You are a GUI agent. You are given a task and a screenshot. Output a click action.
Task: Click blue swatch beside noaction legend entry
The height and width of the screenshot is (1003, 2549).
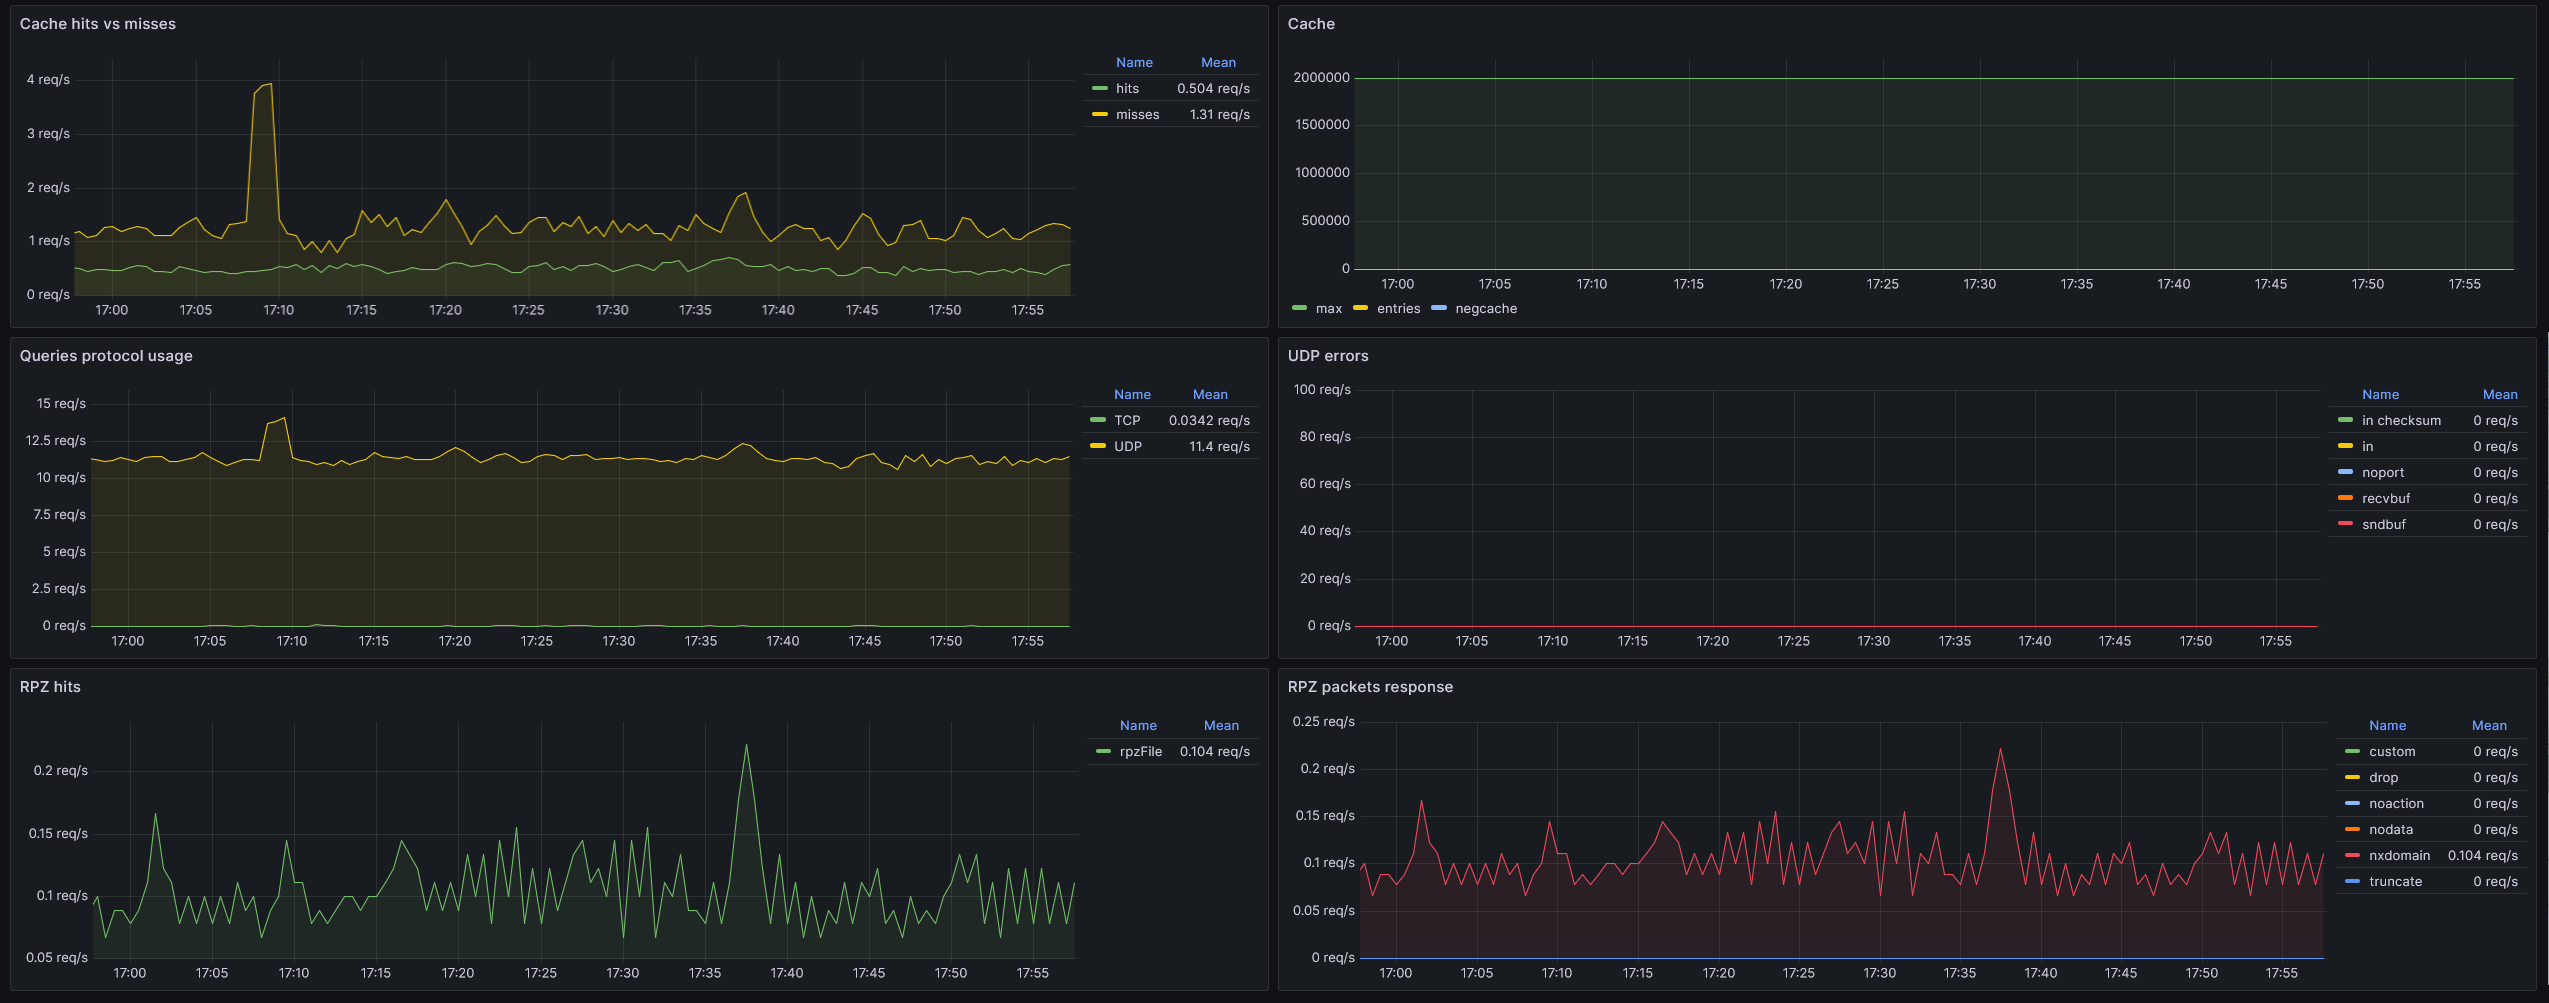(x=2352, y=804)
